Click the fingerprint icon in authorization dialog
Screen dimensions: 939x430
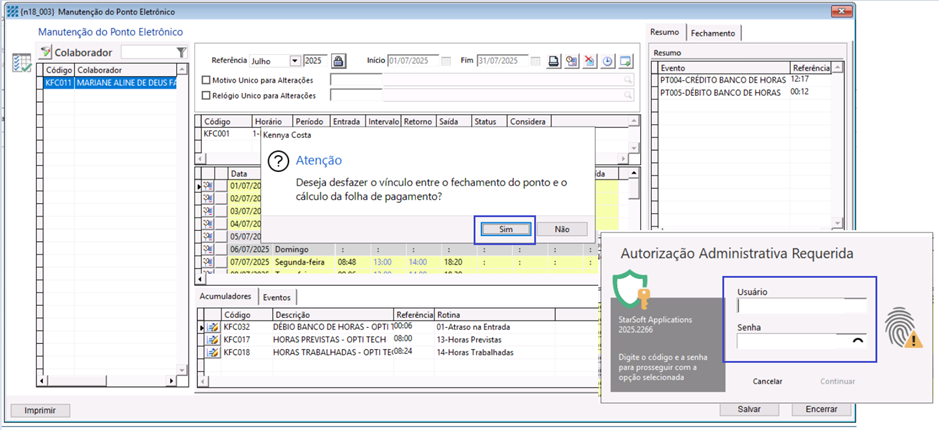point(900,328)
